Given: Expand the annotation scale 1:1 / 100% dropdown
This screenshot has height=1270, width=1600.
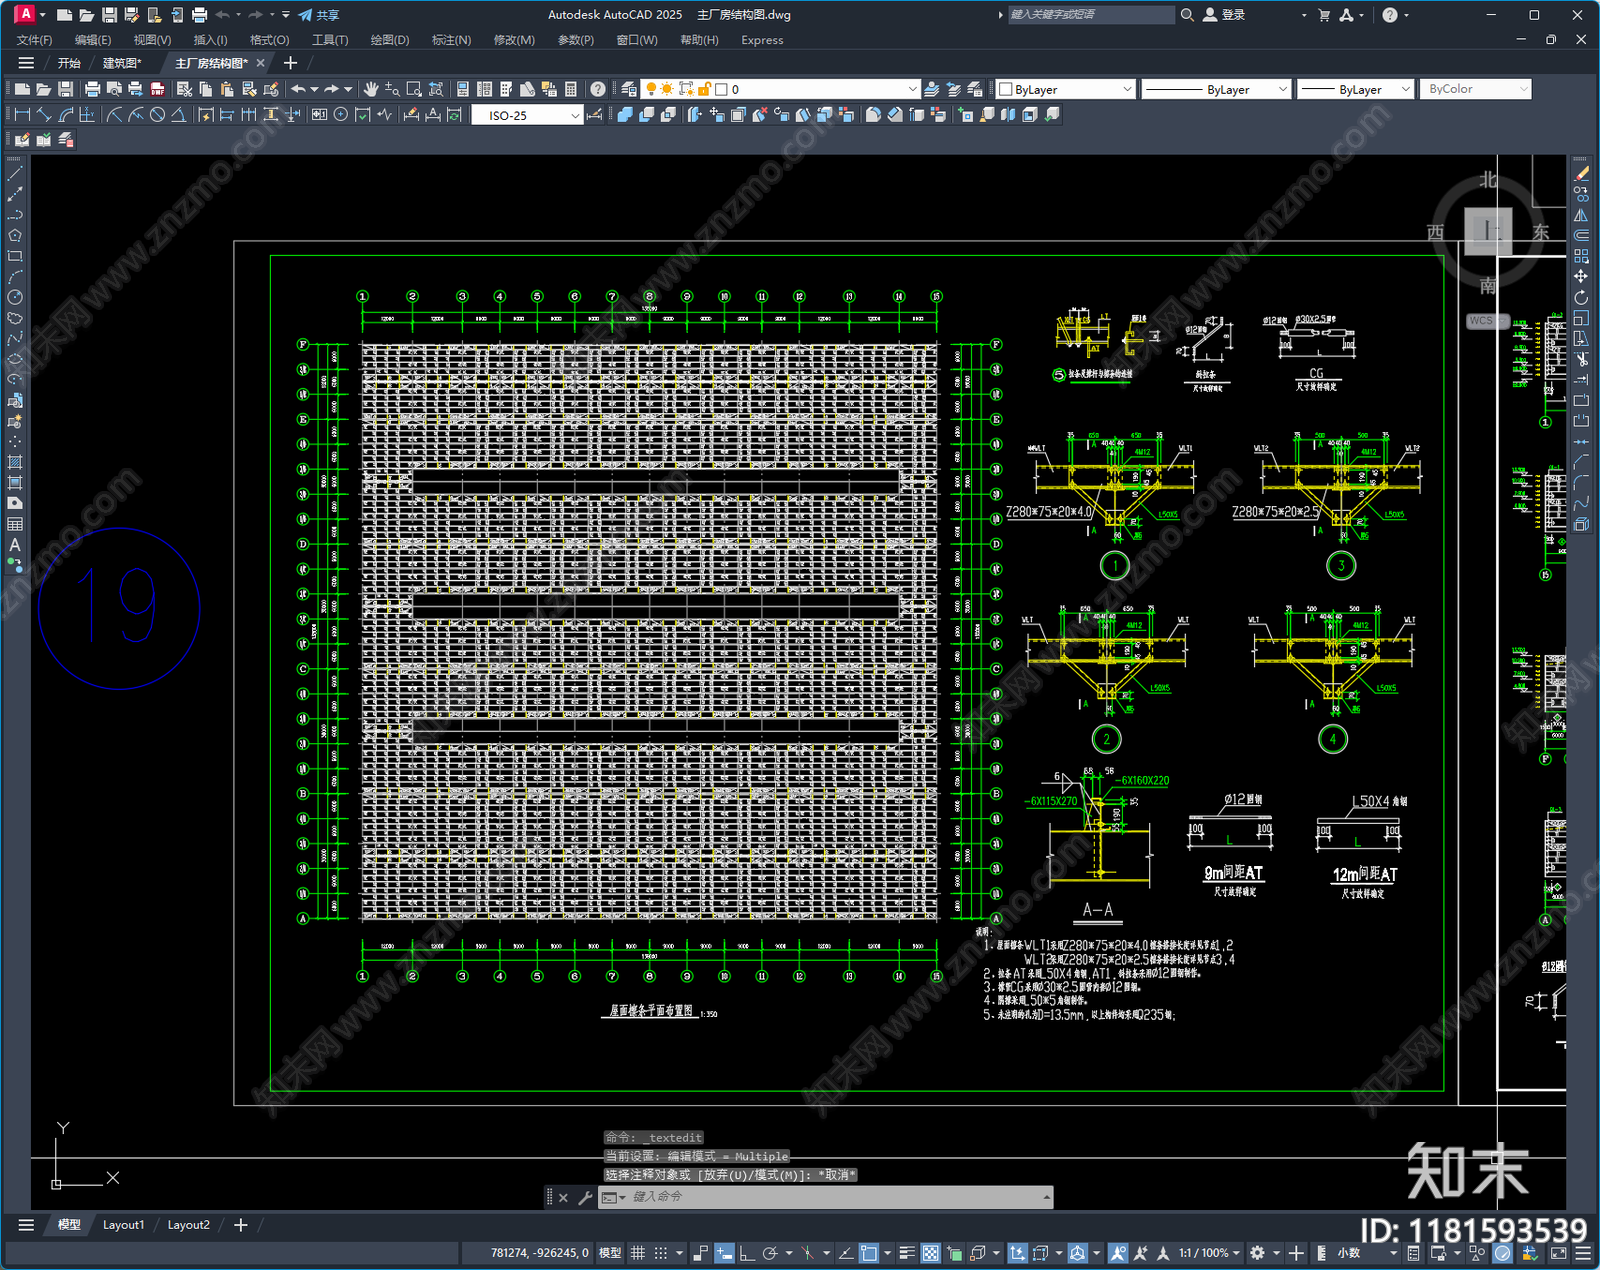Looking at the screenshot, I should tap(1208, 1253).
